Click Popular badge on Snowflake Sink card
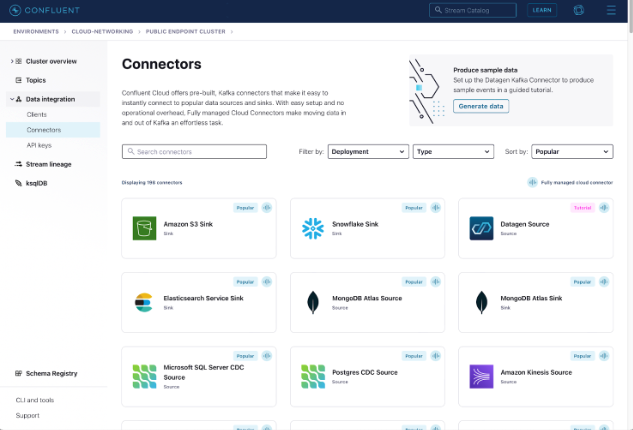Image resolution: width=633 pixels, height=430 pixels. [414, 208]
